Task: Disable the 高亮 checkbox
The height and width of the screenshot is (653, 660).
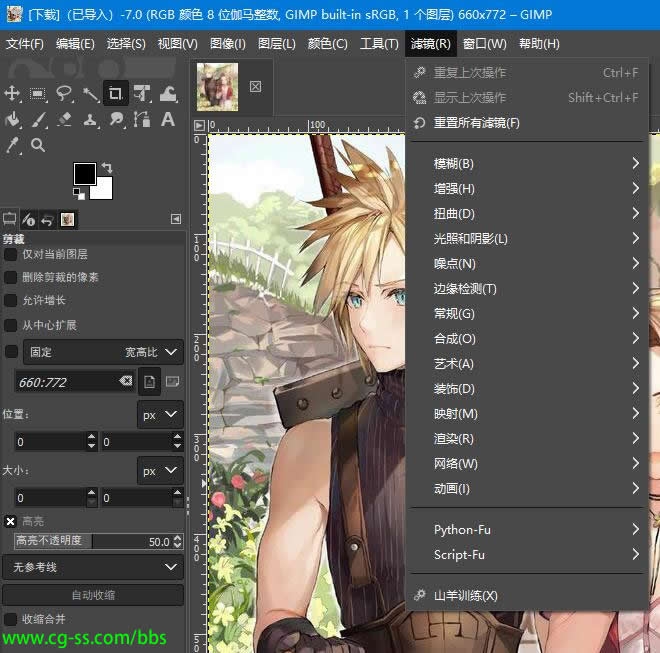Action: pos(11,521)
